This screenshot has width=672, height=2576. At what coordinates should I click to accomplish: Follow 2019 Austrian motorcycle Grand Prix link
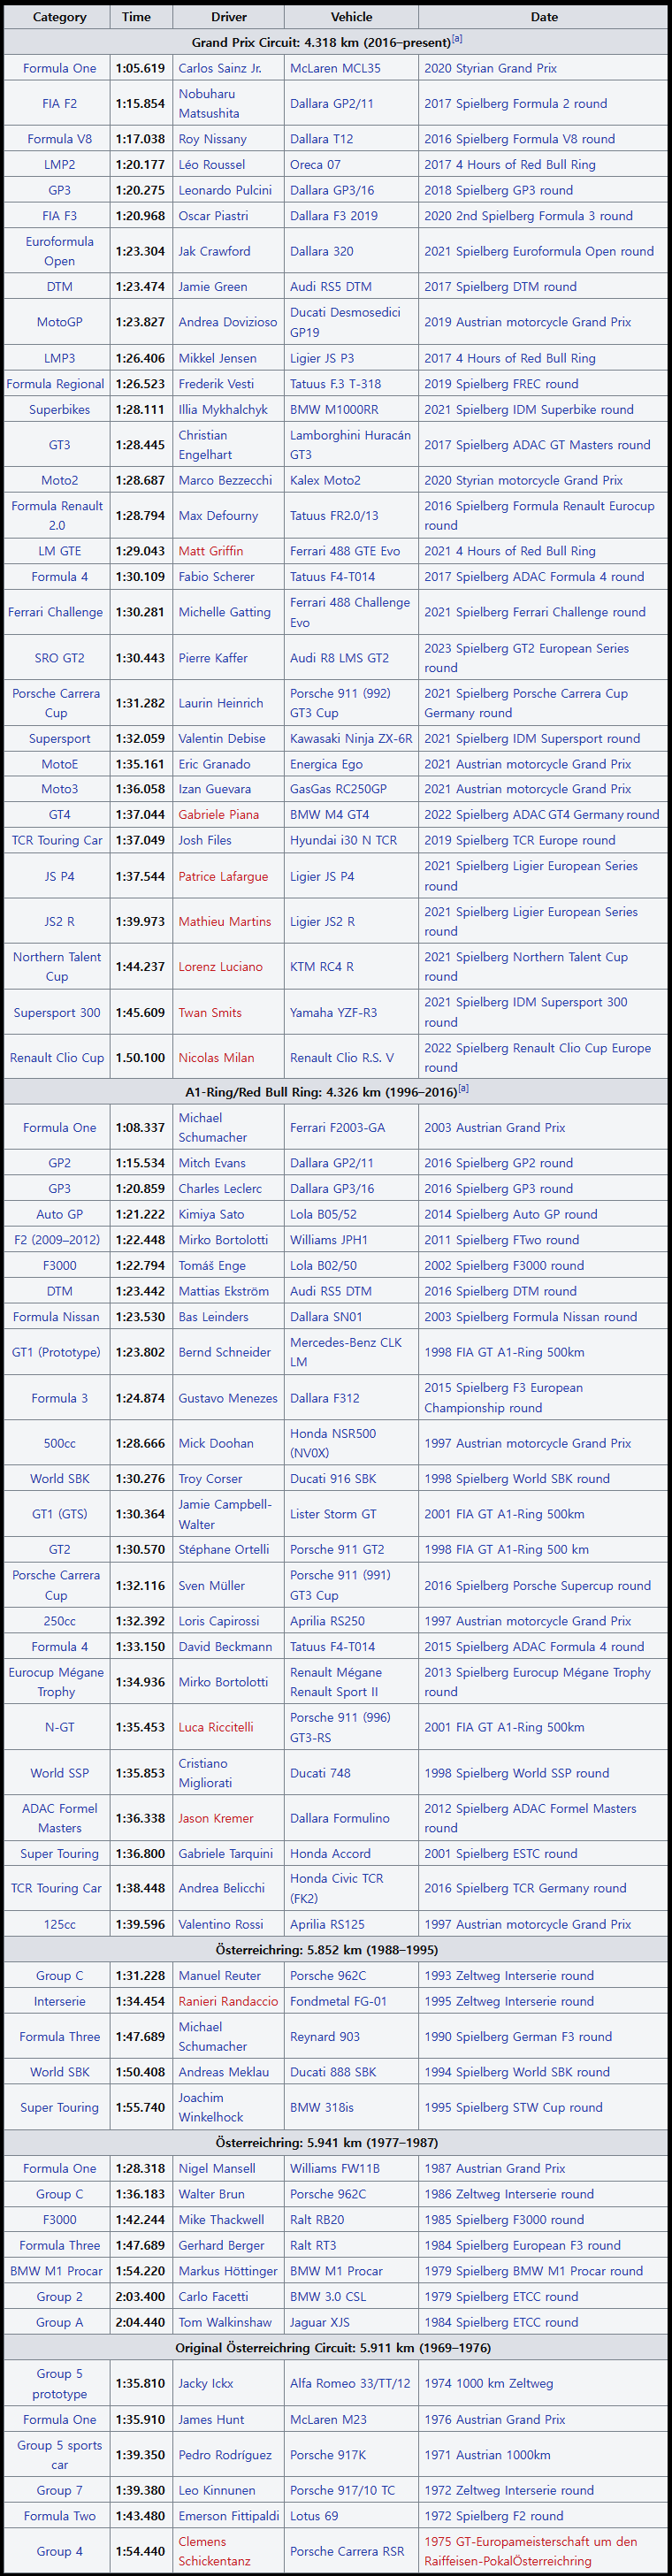coord(527,322)
